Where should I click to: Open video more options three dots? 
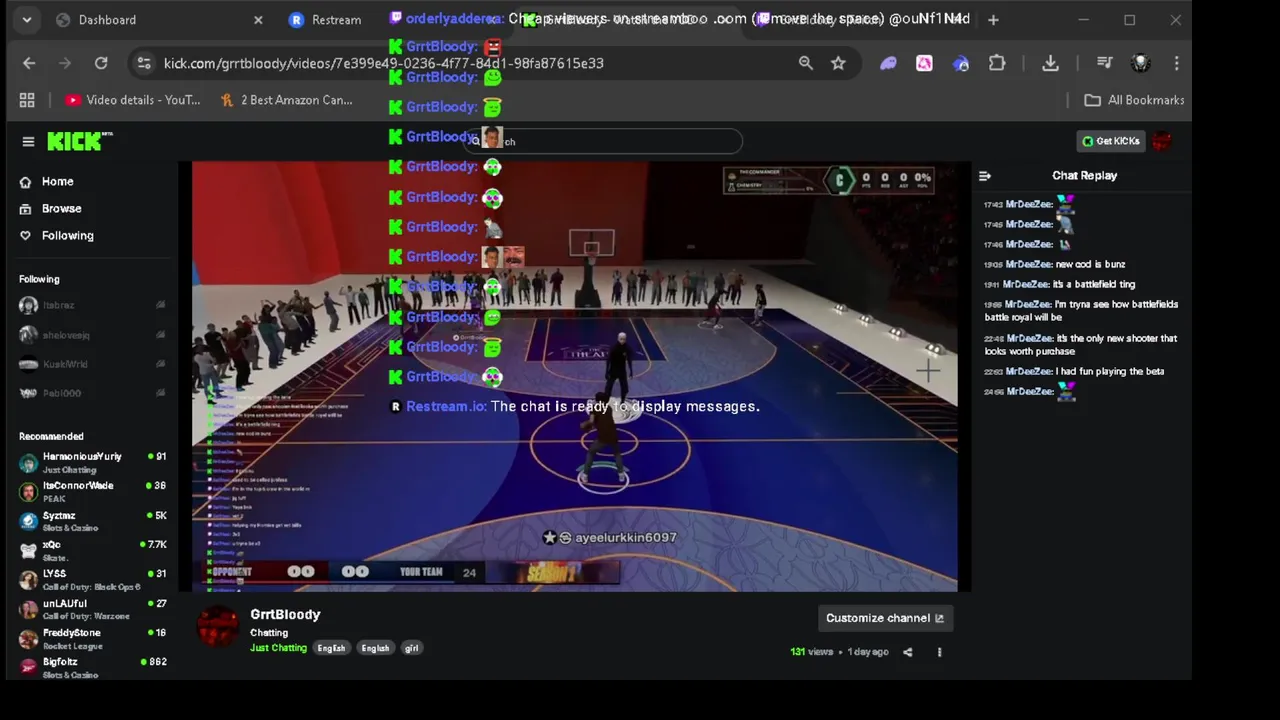939,652
